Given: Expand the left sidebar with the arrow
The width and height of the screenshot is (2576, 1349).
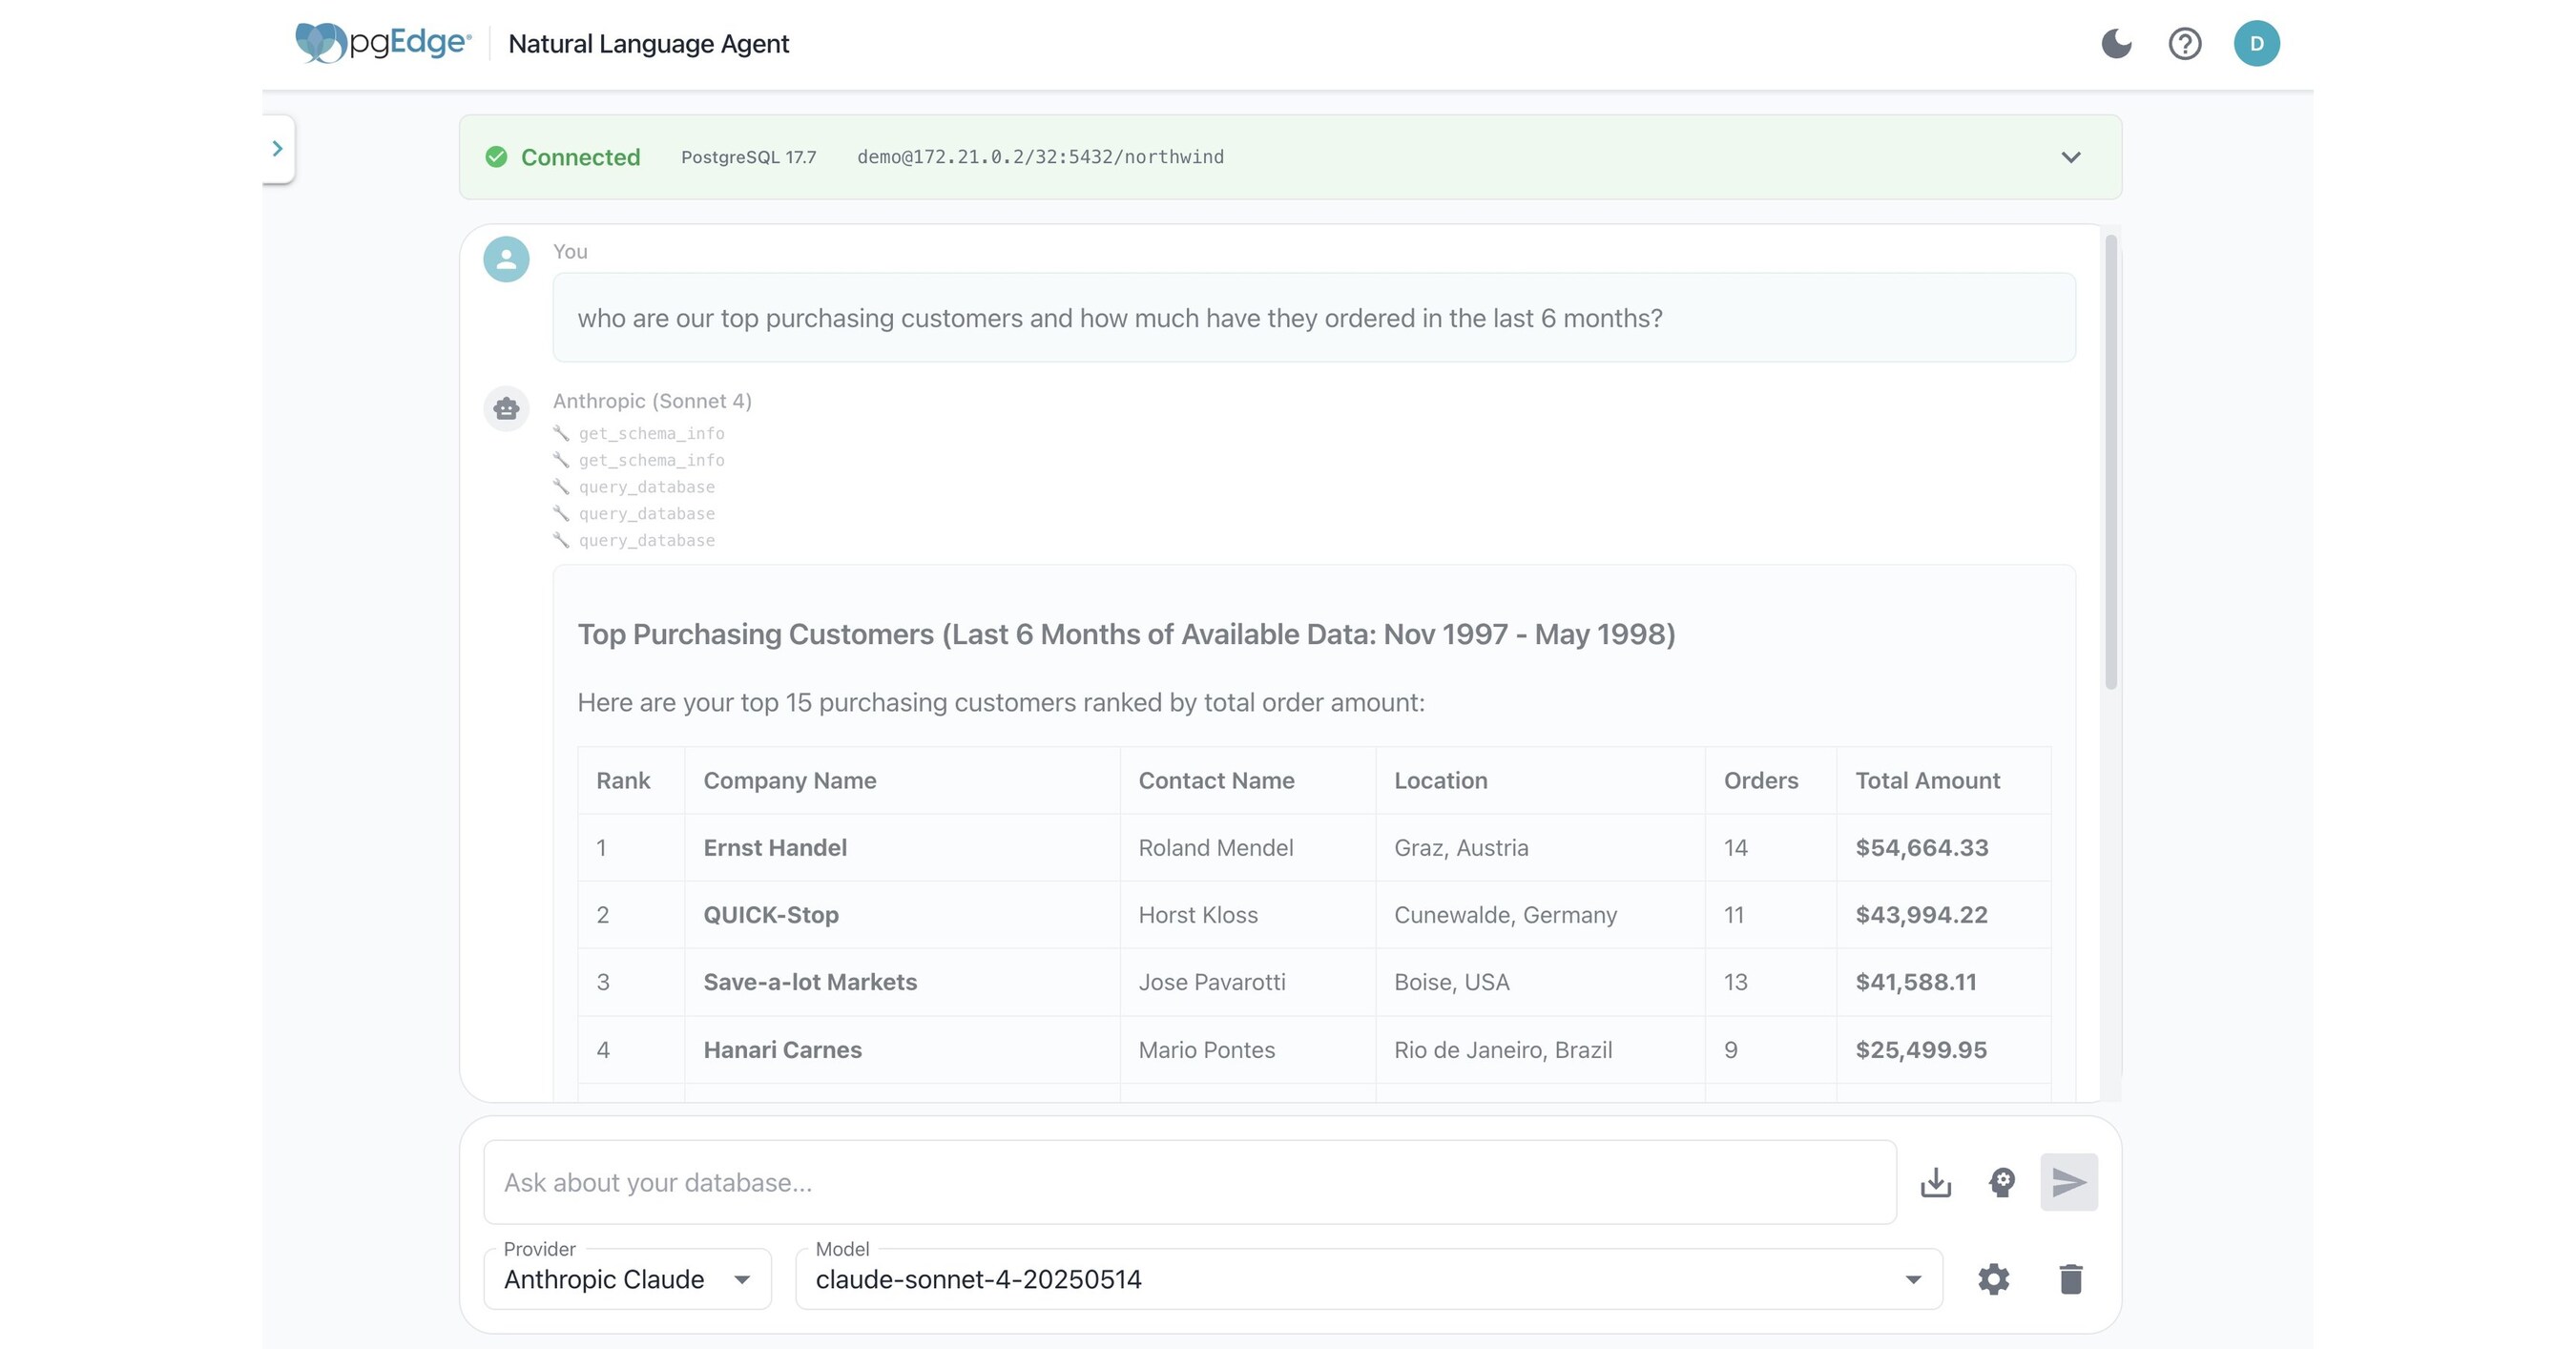Looking at the screenshot, I should pyautogui.click(x=278, y=147).
